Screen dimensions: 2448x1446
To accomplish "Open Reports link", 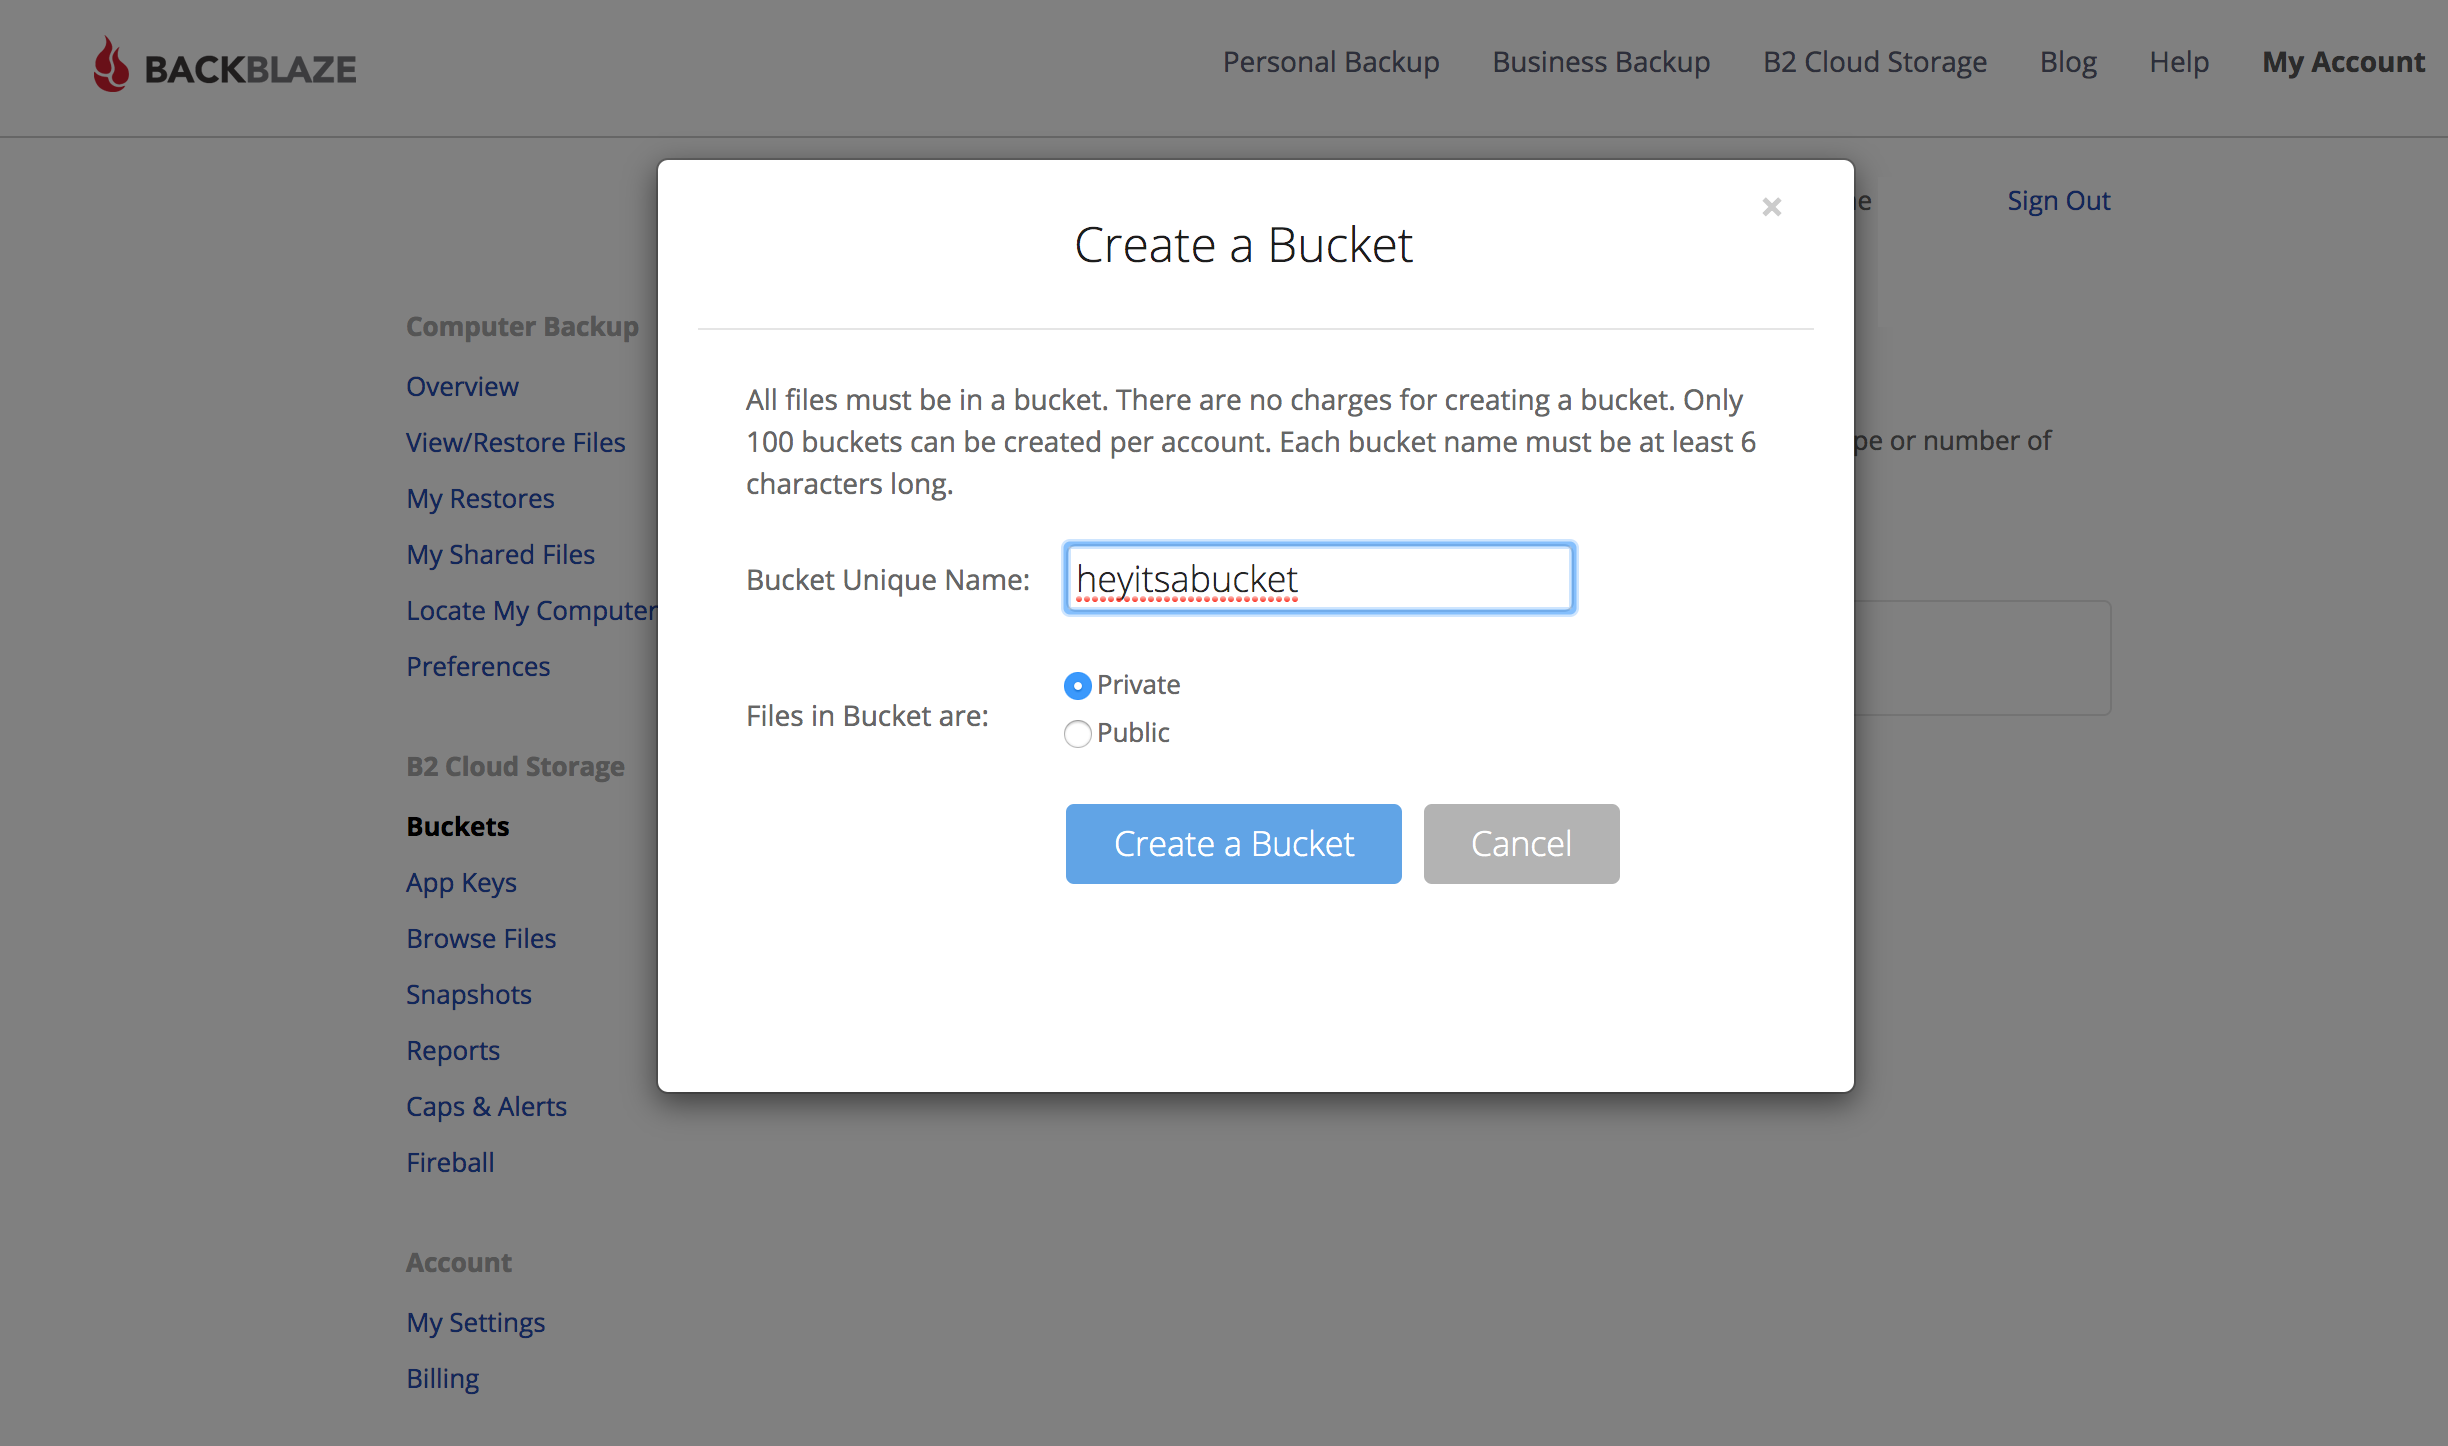I will (x=453, y=1051).
